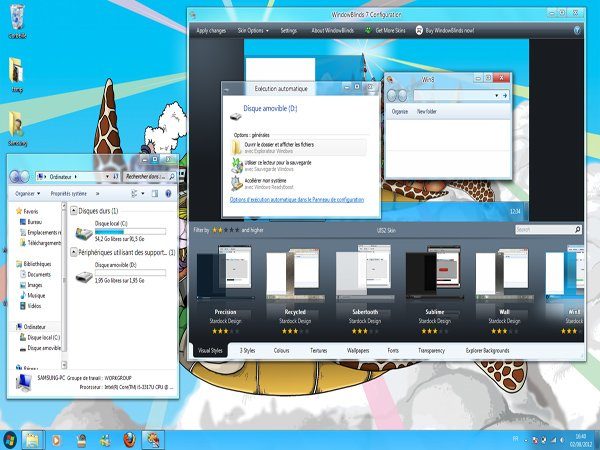Click About WindowBlinds

pos(333,30)
